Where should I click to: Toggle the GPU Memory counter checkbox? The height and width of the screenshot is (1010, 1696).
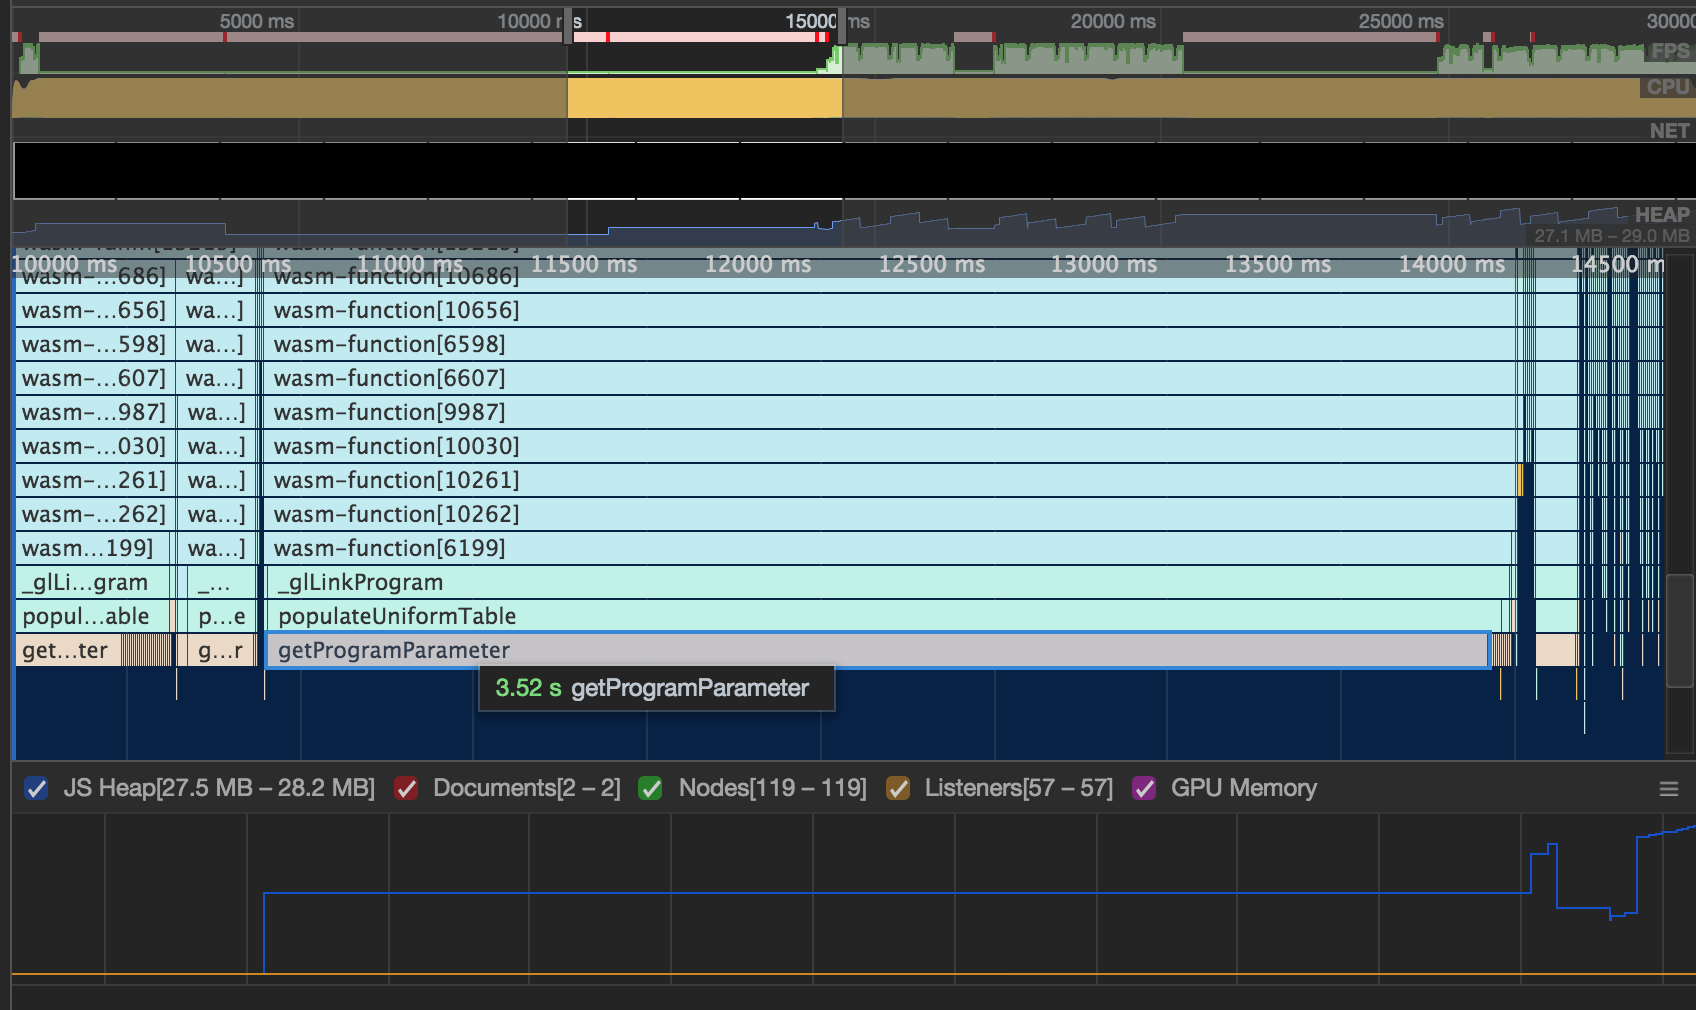click(x=1144, y=788)
